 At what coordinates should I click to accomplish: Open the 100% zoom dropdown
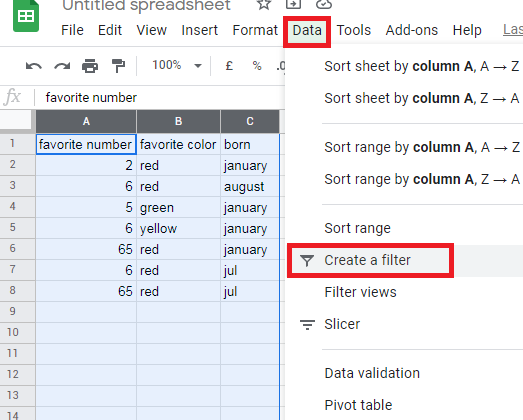(x=177, y=65)
